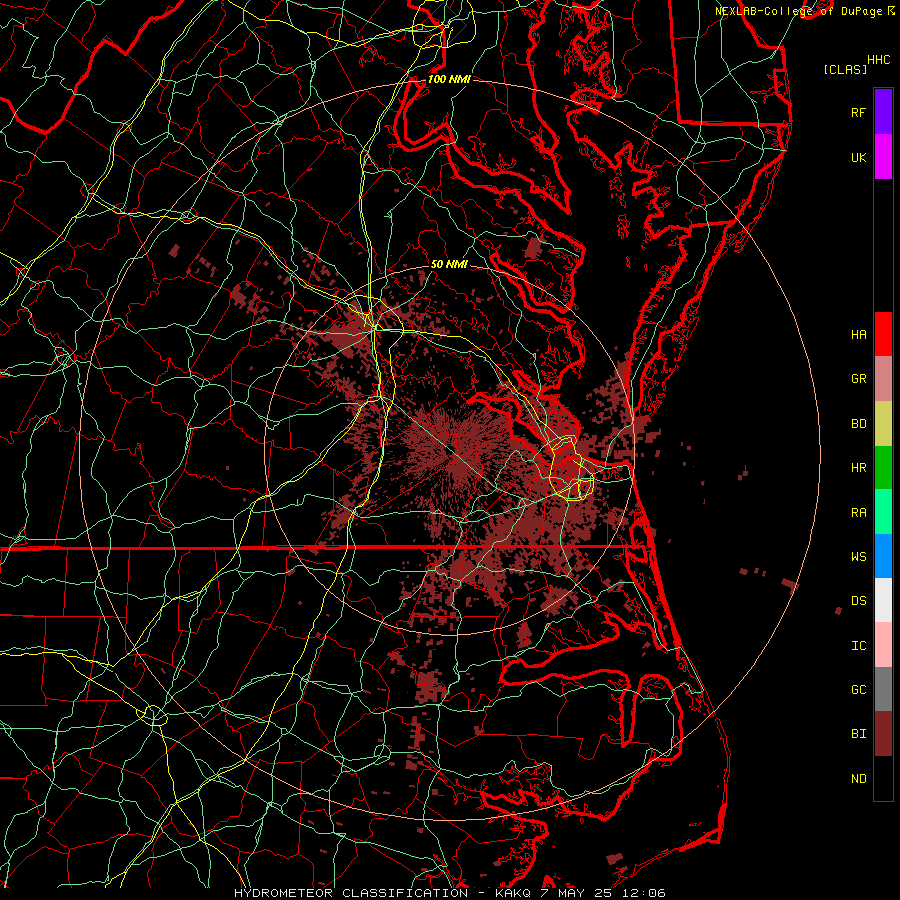The height and width of the screenshot is (900, 900).
Task: Click the mint RA legend swatch
Action: [883, 512]
